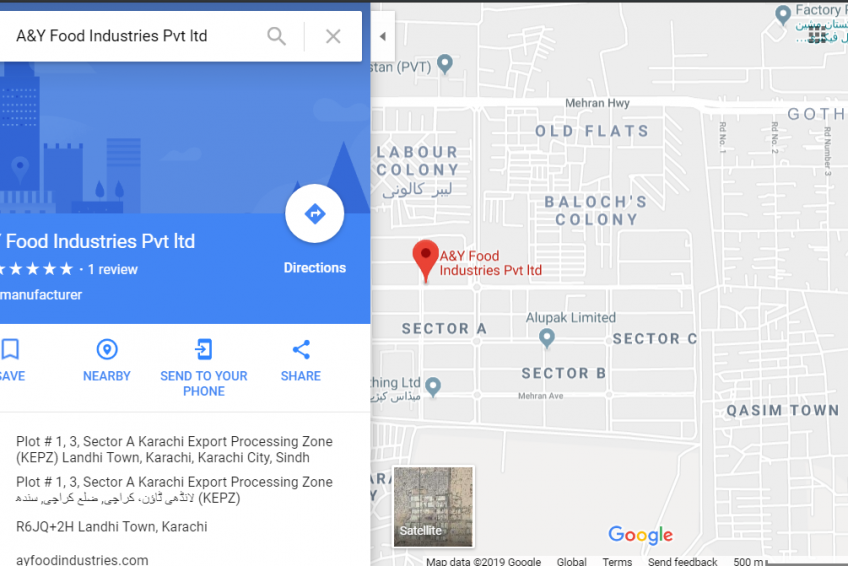
Task: Open the ayfoodindustries.com website link
Action: [x=82, y=560]
